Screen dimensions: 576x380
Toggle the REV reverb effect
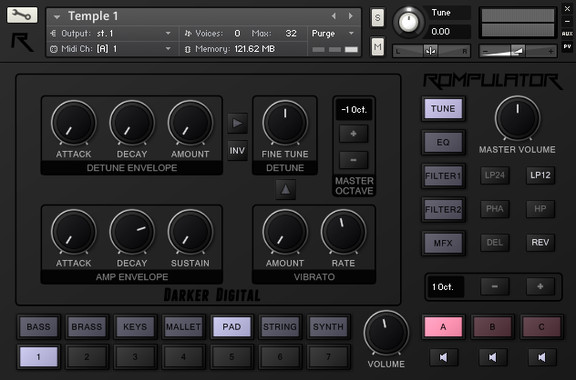coord(540,242)
